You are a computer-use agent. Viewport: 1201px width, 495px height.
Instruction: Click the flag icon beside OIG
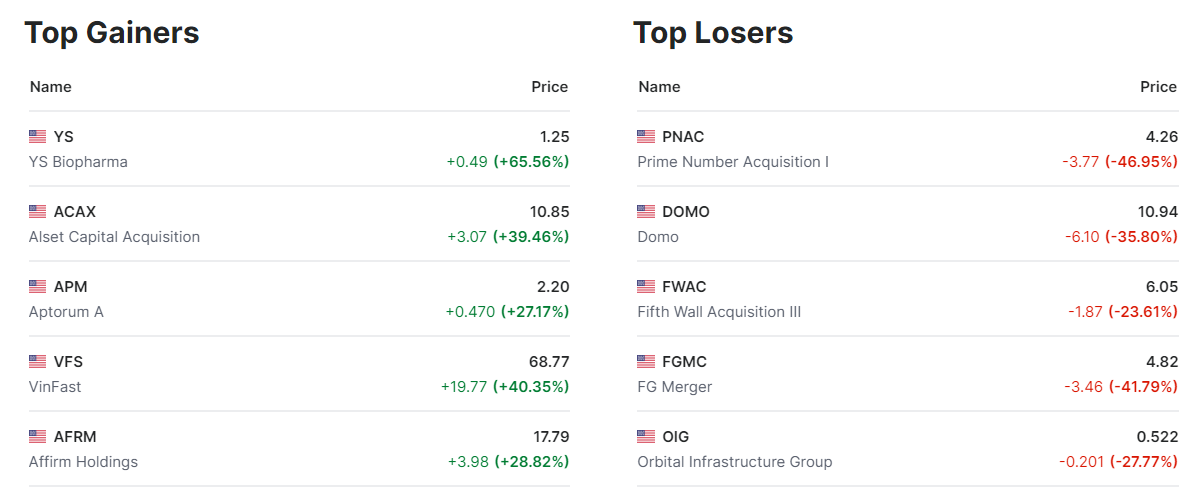[646, 437]
